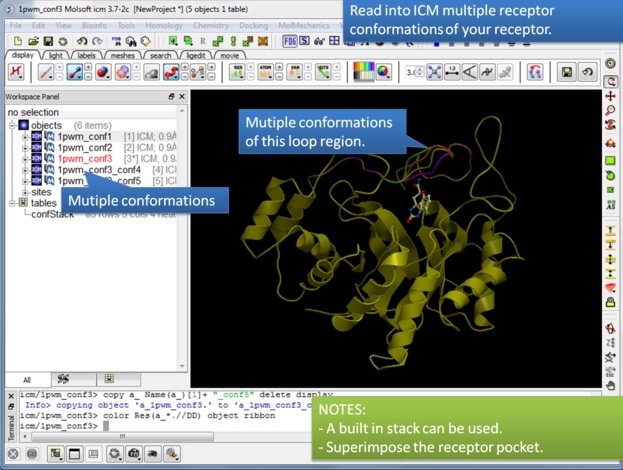Click the CPK sphere display icon
The width and height of the screenshot is (623, 470).
coord(103,73)
